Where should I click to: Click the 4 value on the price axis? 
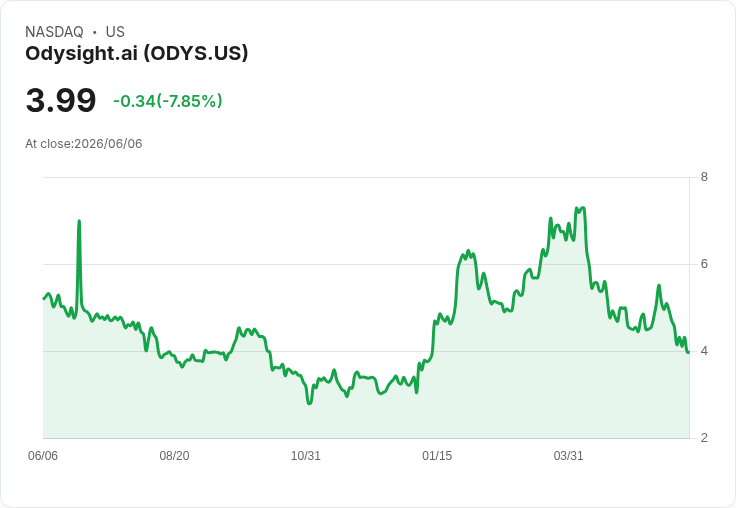(704, 351)
